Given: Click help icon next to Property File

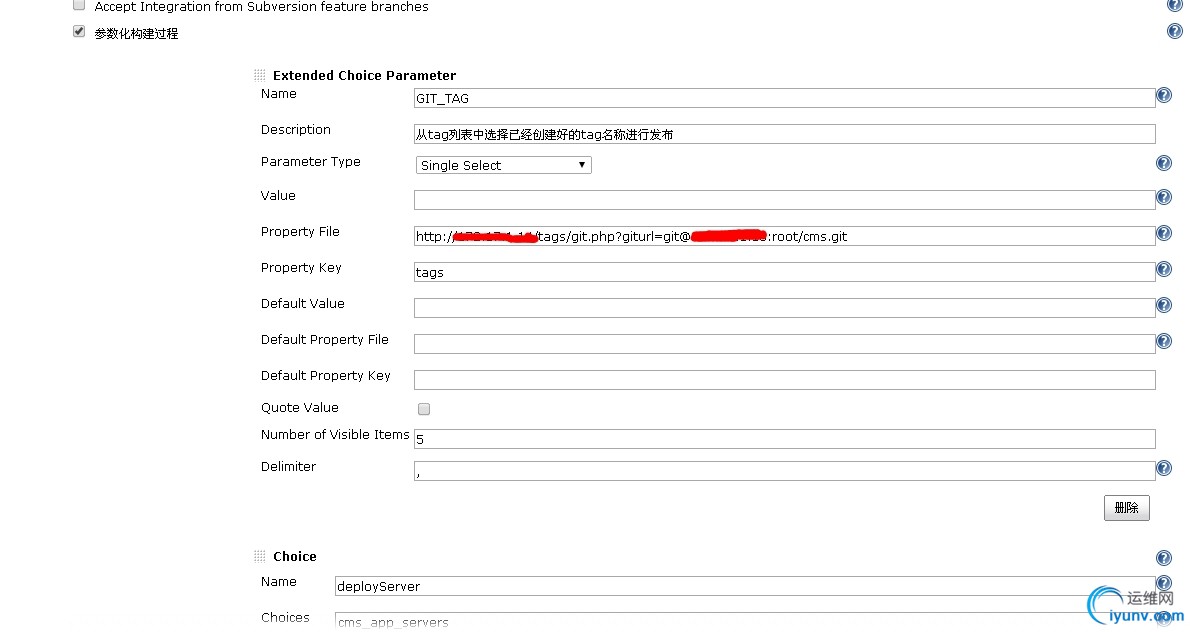Looking at the screenshot, I should click(1163, 233).
